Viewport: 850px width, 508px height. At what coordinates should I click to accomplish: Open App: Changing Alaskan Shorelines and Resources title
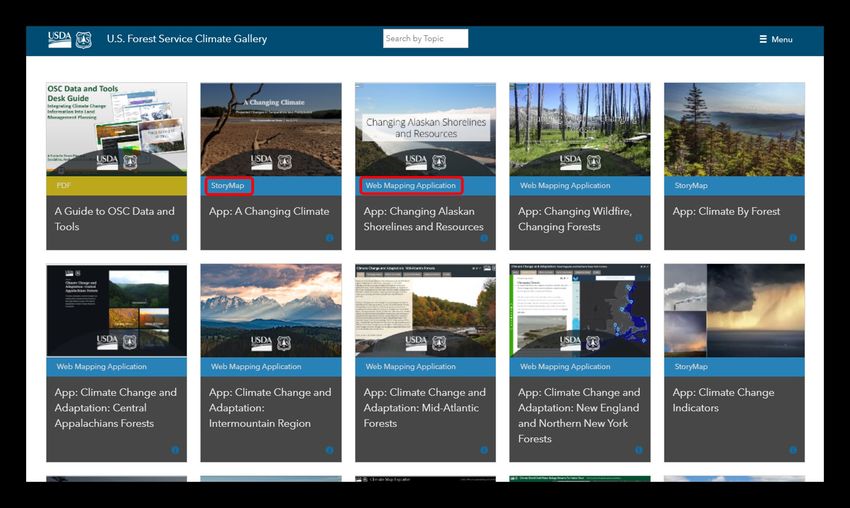click(423, 219)
